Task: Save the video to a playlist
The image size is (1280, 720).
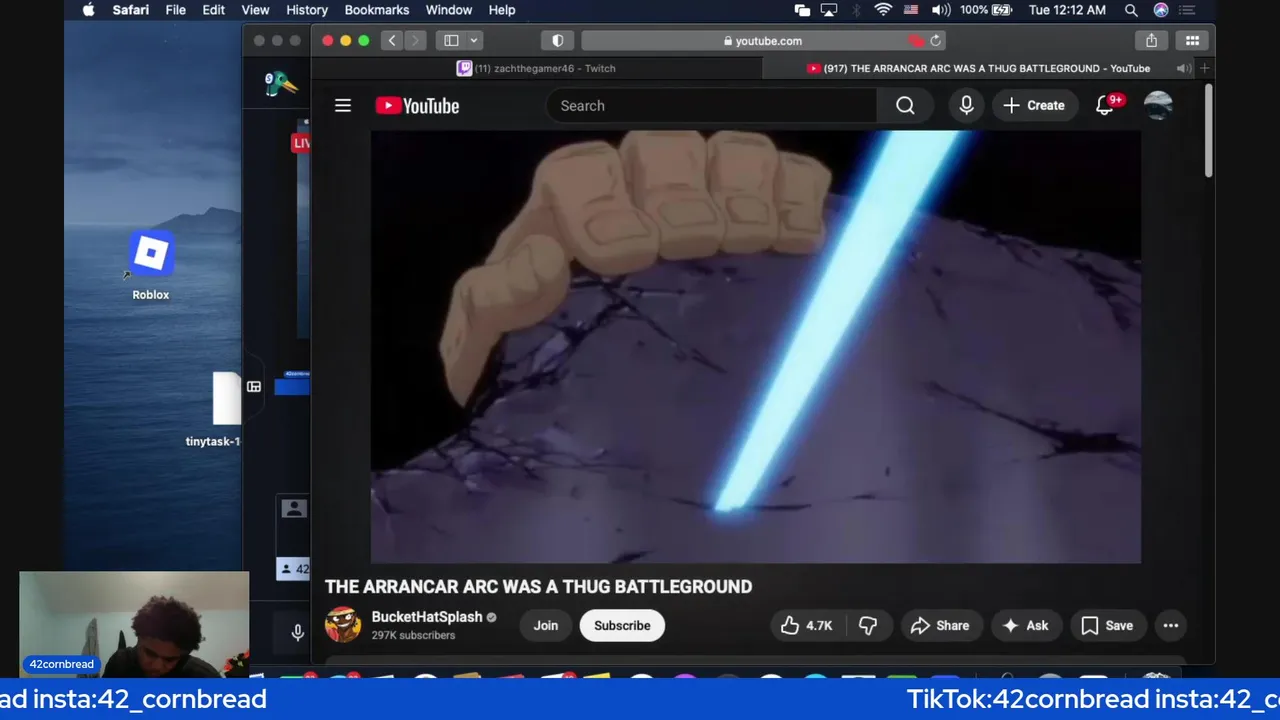Action: tap(1107, 625)
